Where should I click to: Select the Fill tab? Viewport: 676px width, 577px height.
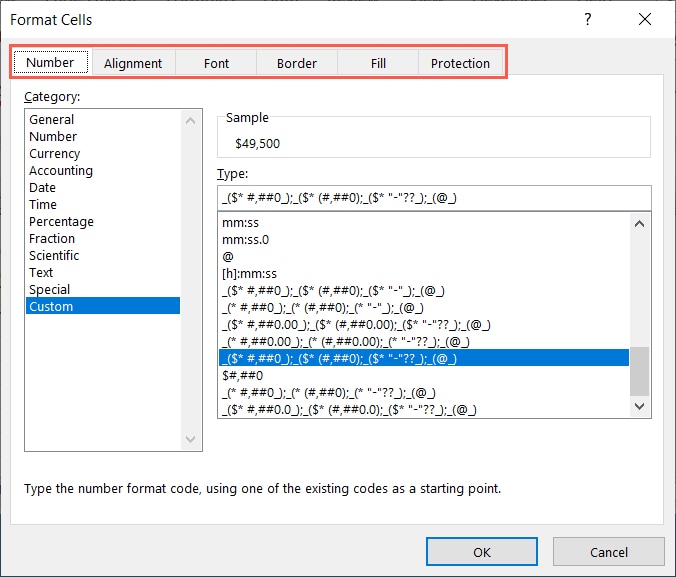pos(378,63)
